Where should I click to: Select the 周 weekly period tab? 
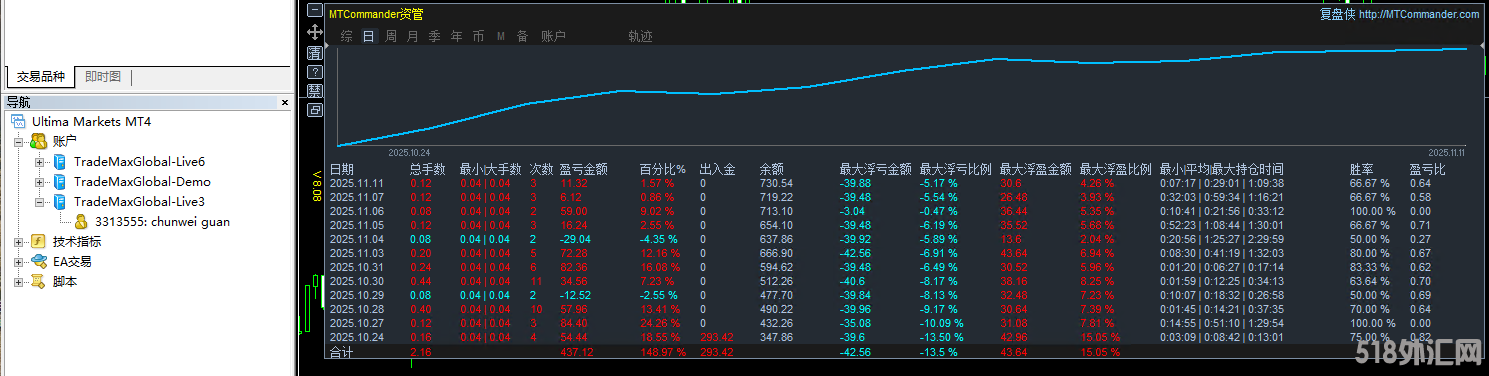[x=391, y=36]
